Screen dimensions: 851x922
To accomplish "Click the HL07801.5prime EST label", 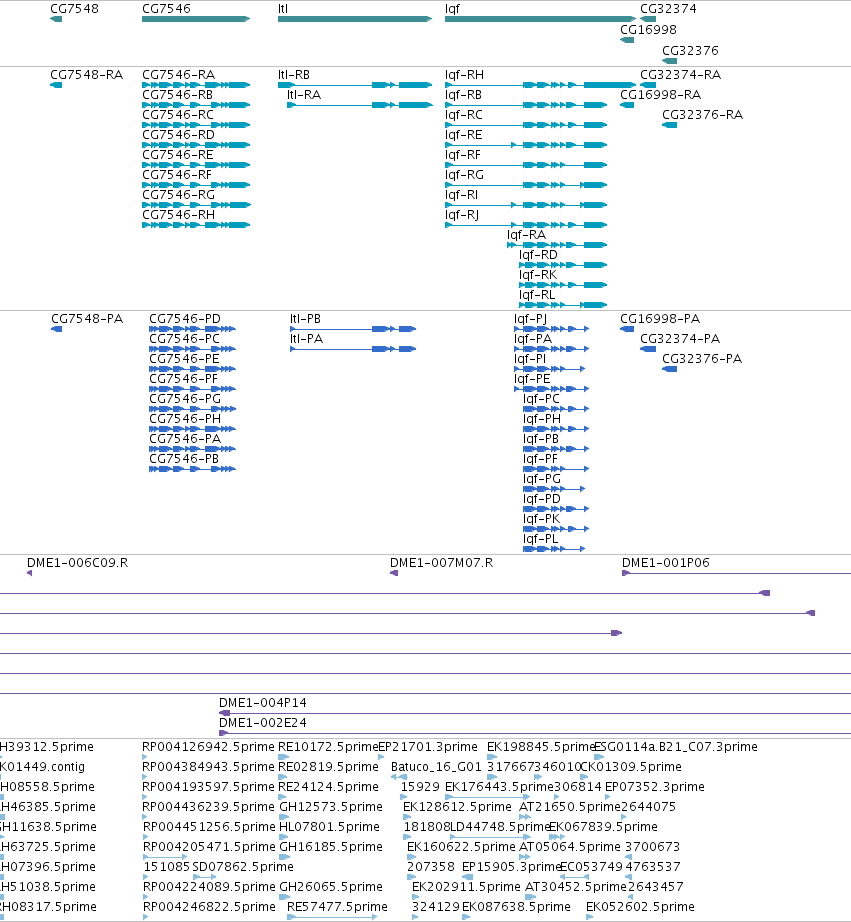I will (x=329, y=827).
